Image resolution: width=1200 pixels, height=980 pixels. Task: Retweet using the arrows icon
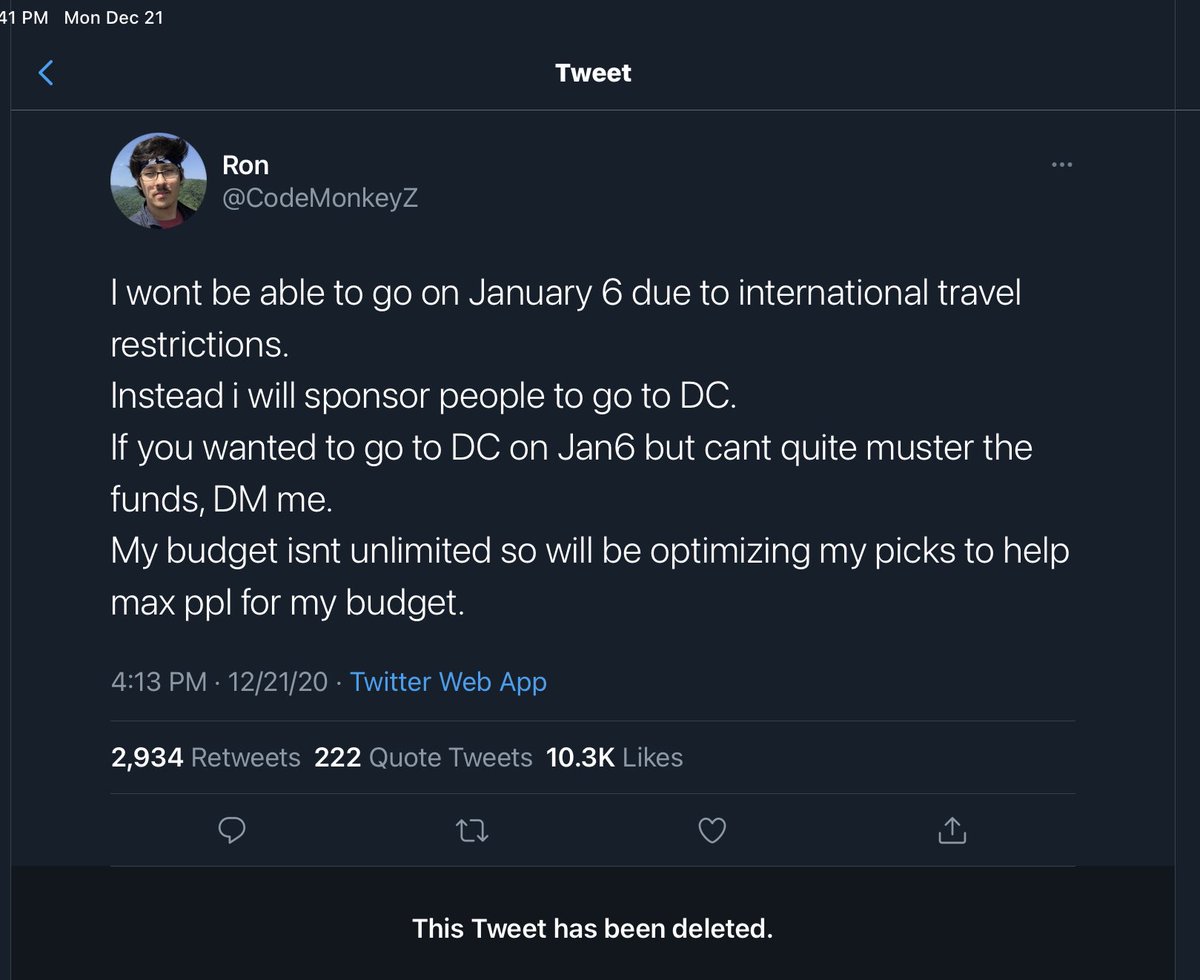(472, 830)
